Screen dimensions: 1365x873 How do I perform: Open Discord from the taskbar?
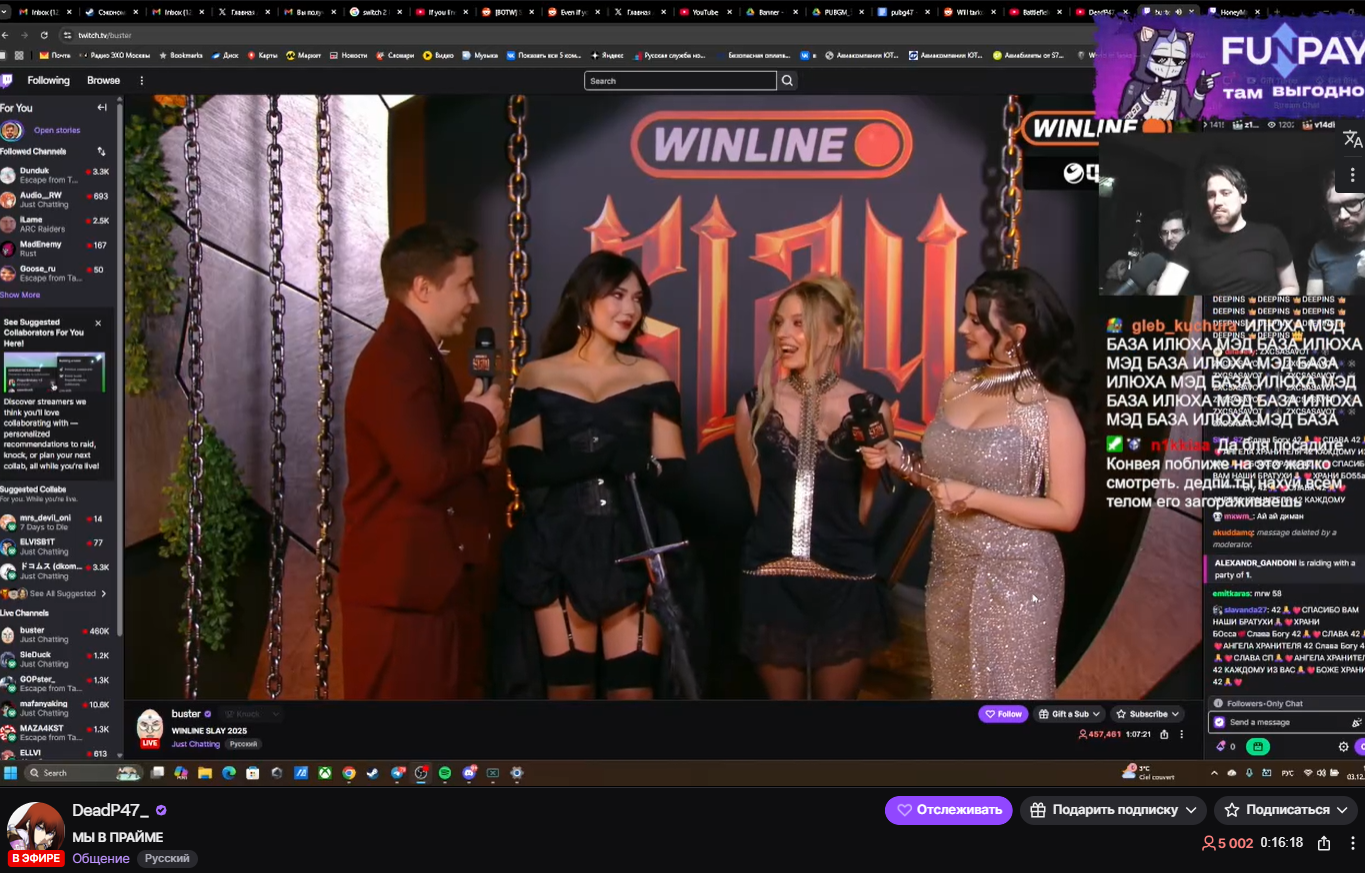click(469, 773)
